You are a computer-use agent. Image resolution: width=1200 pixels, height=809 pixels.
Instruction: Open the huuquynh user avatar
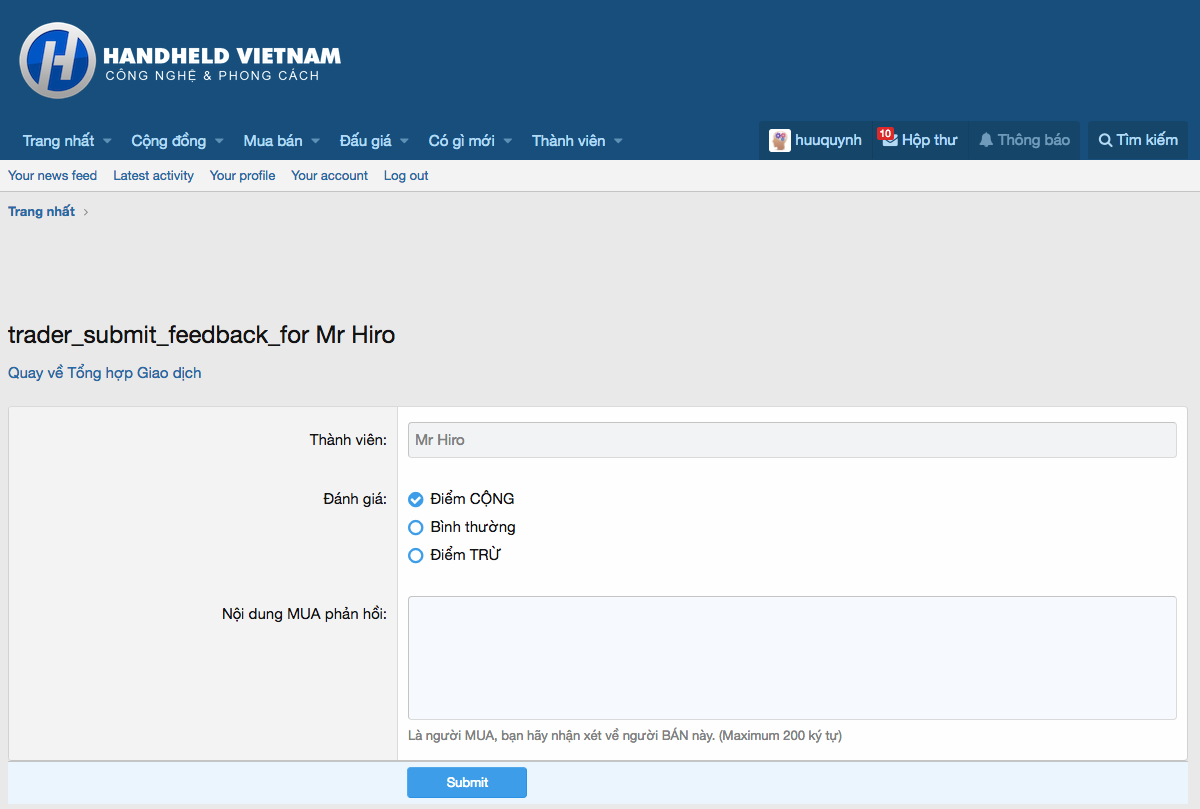[780, 141]
